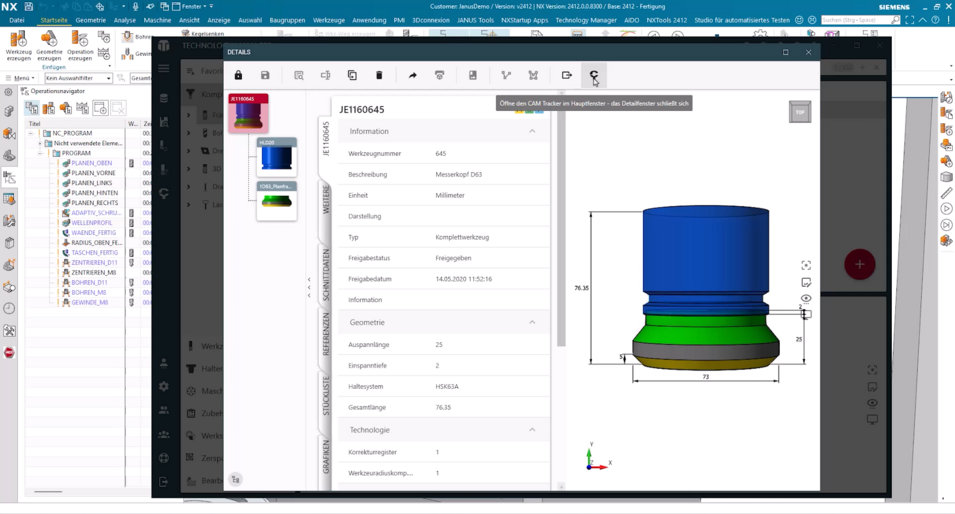Image resolution: width=955 pixels, height=514 pixels.
Task: Click the bounding-box nodes icon in Details toolbar
Action: (533, 75)
